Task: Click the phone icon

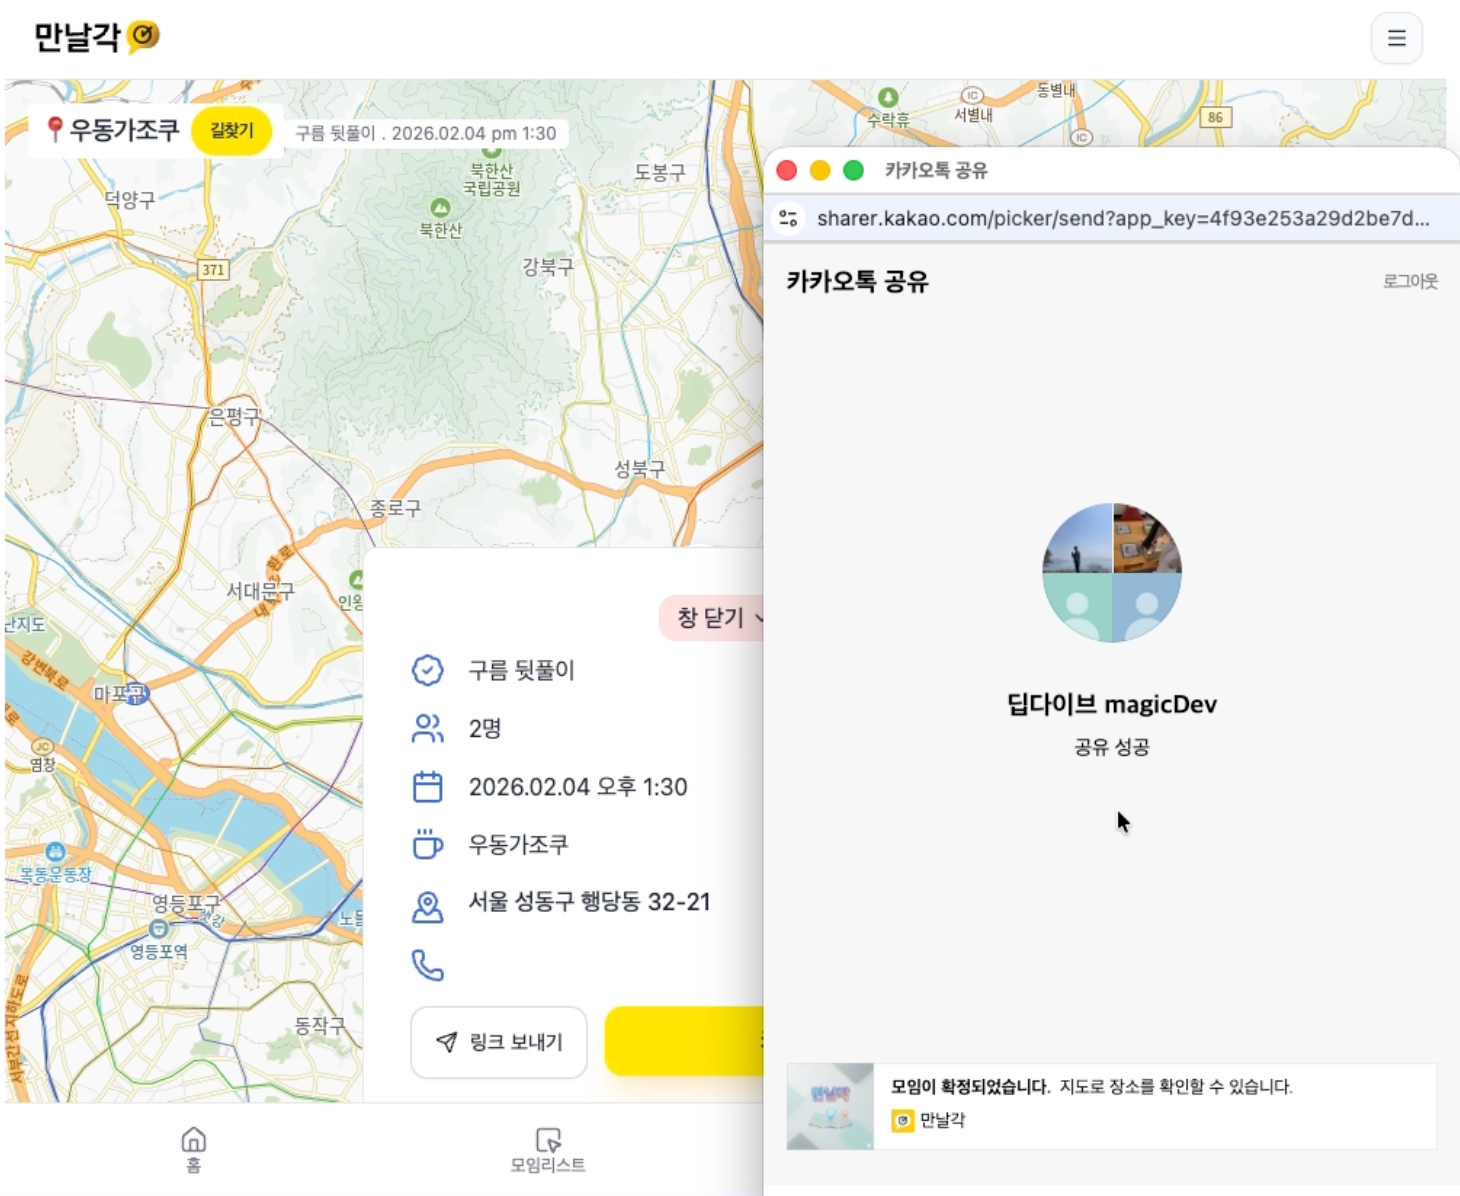Action: tap(428, 965)
